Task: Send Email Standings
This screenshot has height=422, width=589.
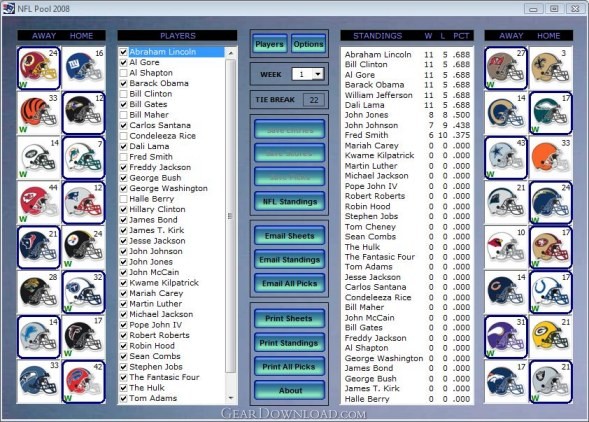Action: [290, 260]
